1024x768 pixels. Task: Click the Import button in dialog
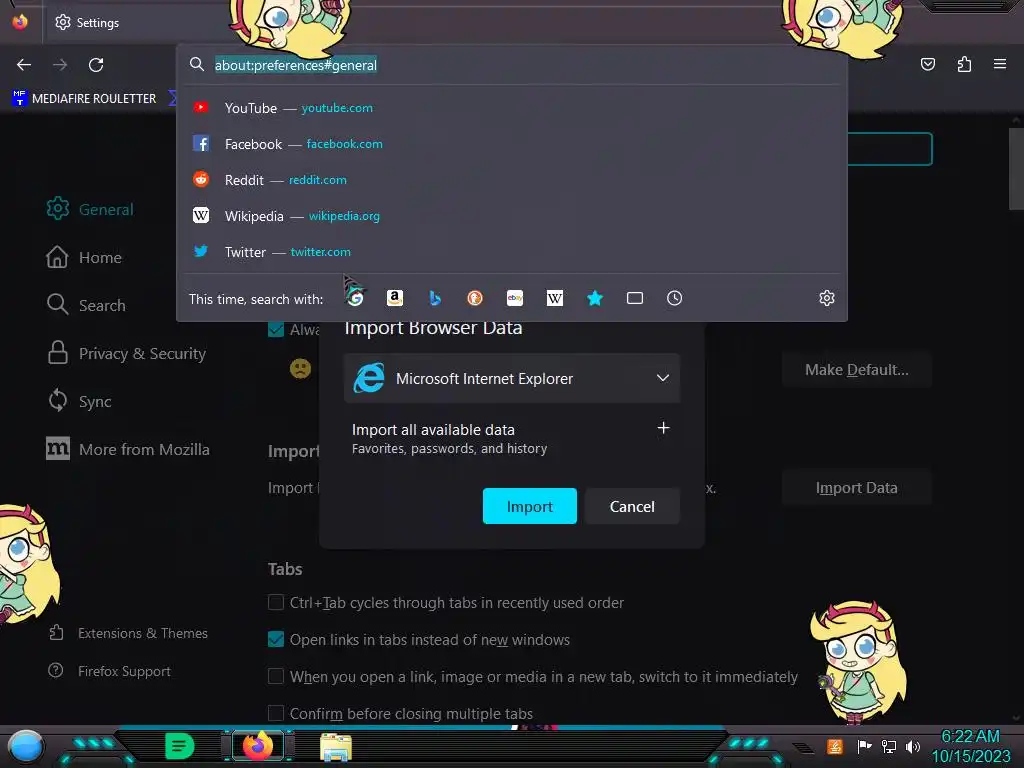tap(530, 506)
